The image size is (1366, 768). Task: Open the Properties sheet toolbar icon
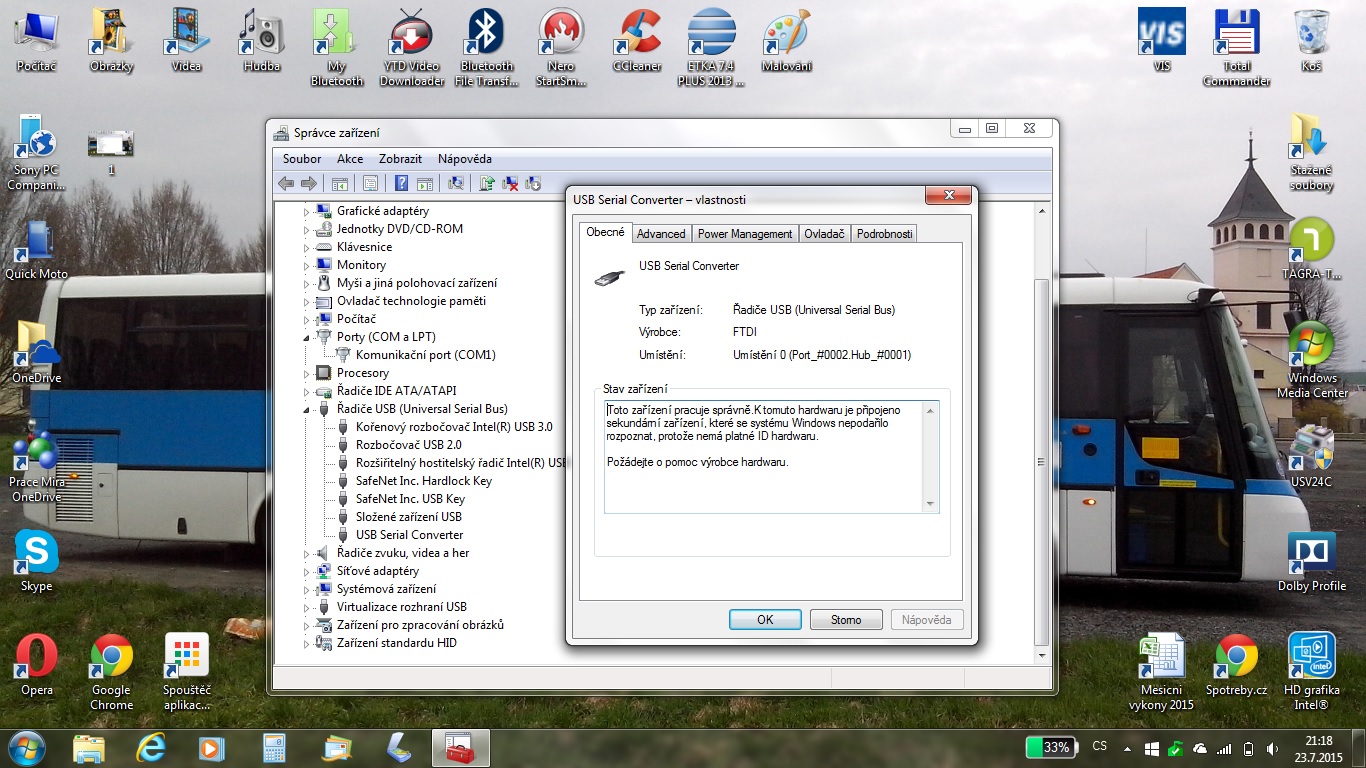371,183
